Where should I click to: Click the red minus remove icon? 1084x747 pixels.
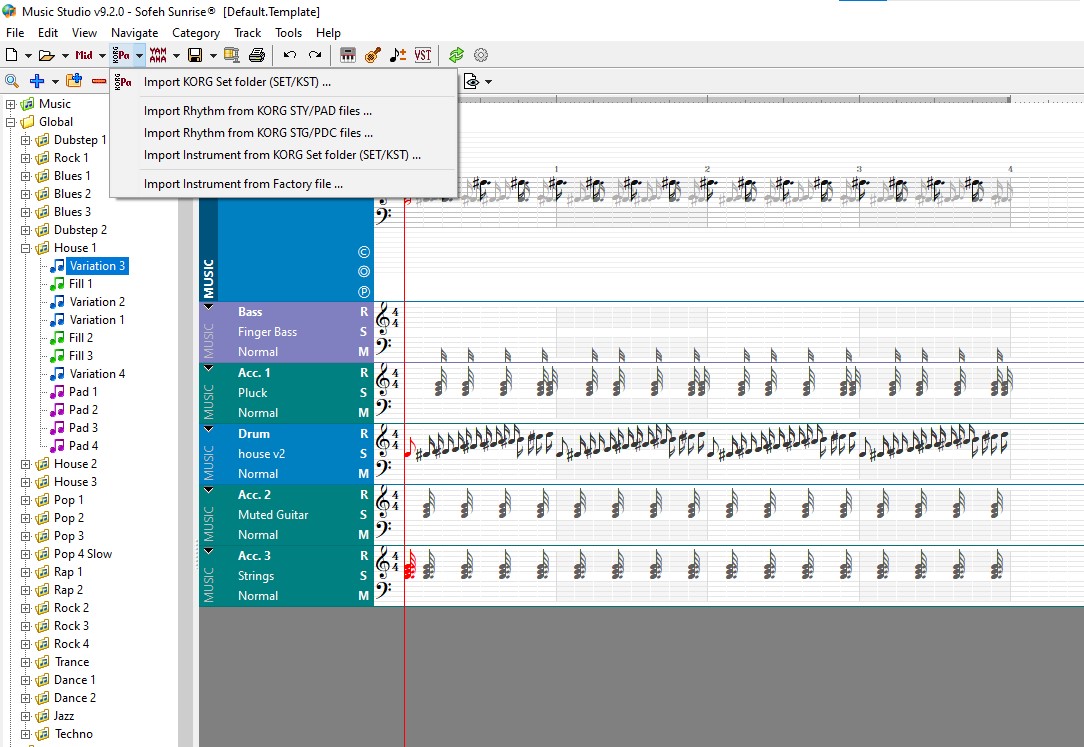pos(99,81)
